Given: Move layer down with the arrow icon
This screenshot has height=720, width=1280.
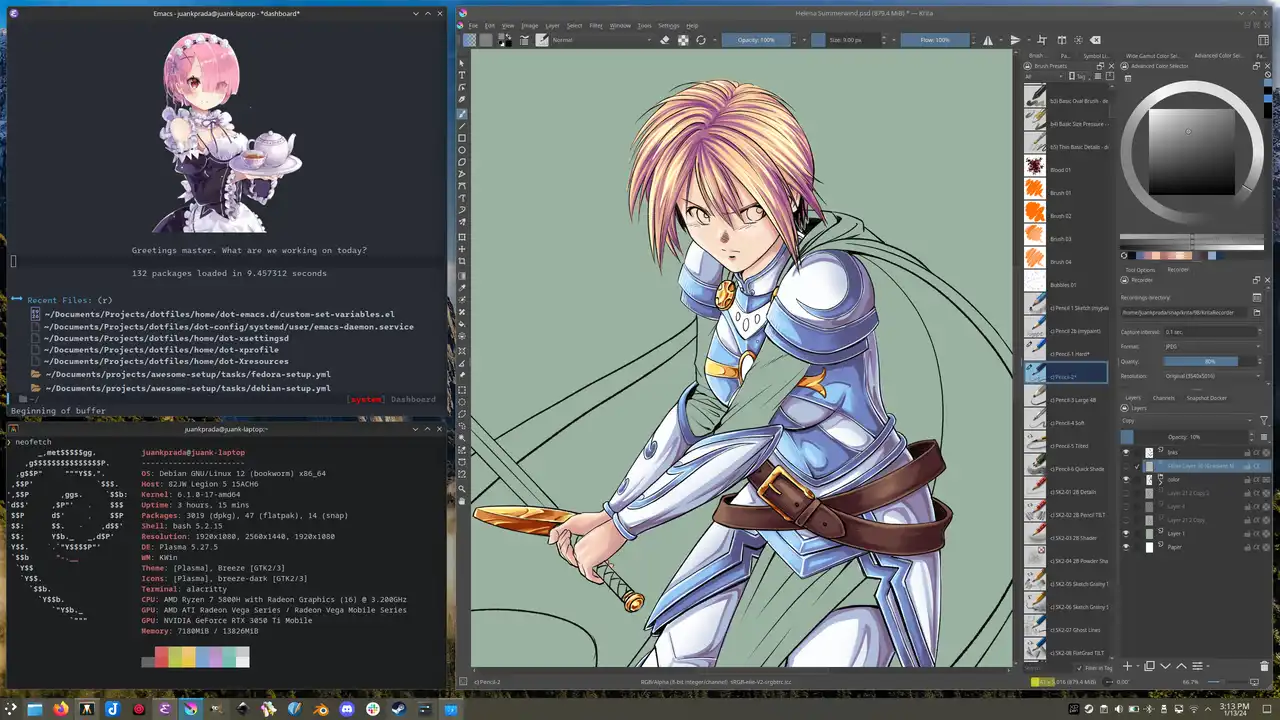Looking at the screenshot, I should tap(1165, 666).
